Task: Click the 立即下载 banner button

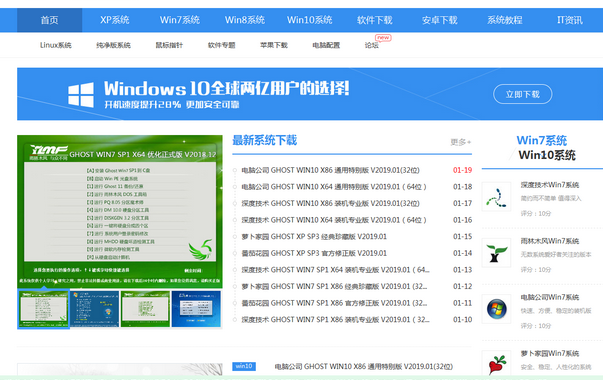Action: 523,94
